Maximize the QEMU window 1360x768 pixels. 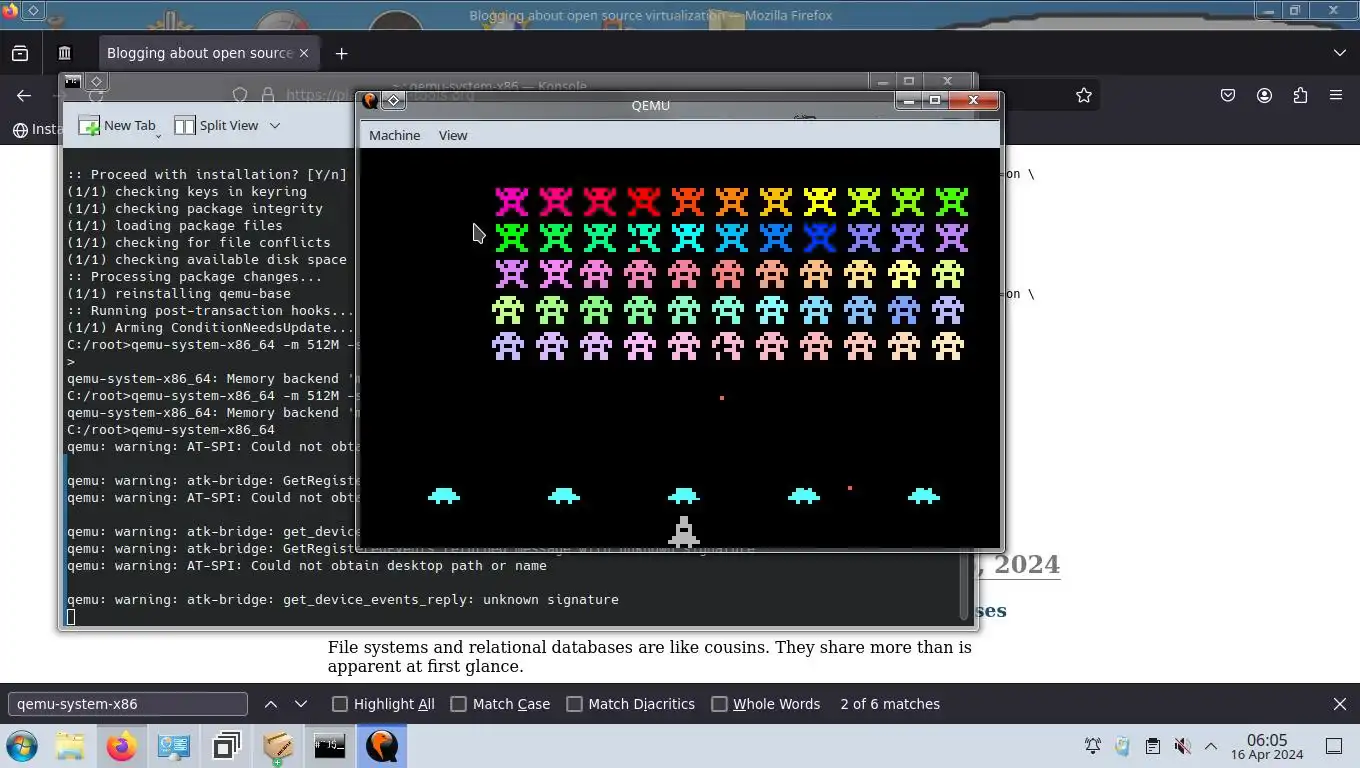point(935,100)
